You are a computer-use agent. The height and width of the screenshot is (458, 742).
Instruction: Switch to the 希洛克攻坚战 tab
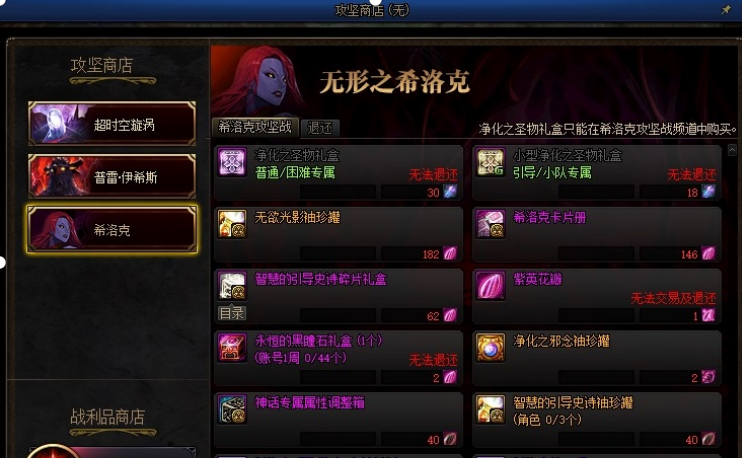(x=255, y=127)
